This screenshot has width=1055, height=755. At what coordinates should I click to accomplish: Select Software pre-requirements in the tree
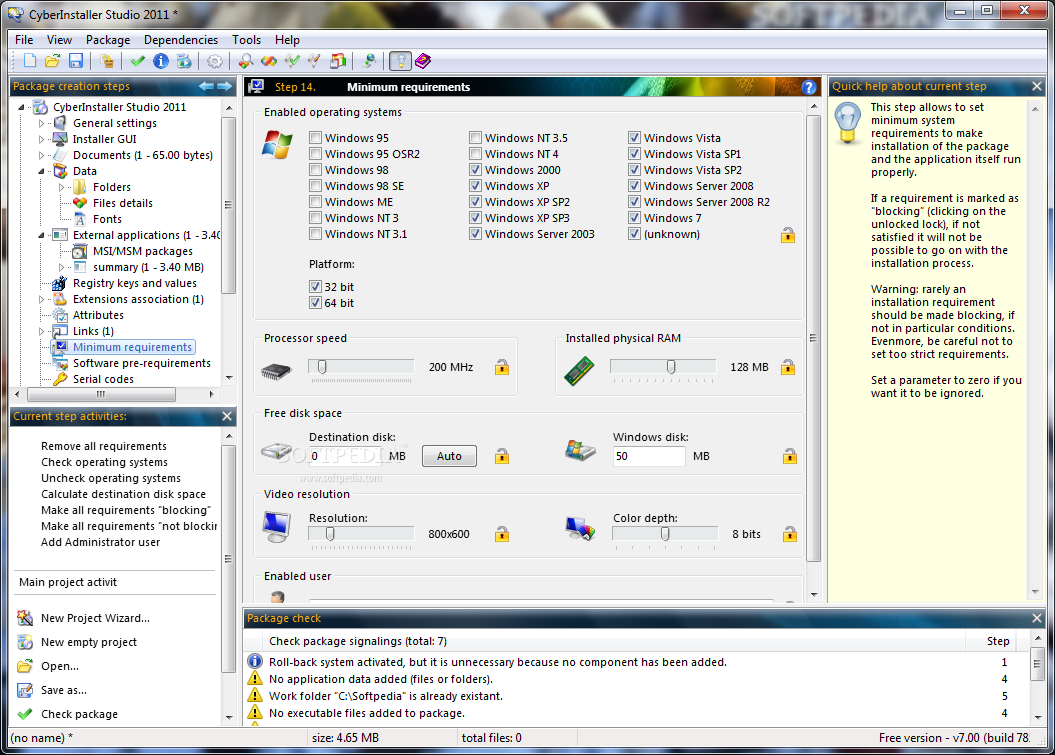(x=141, y=363)
